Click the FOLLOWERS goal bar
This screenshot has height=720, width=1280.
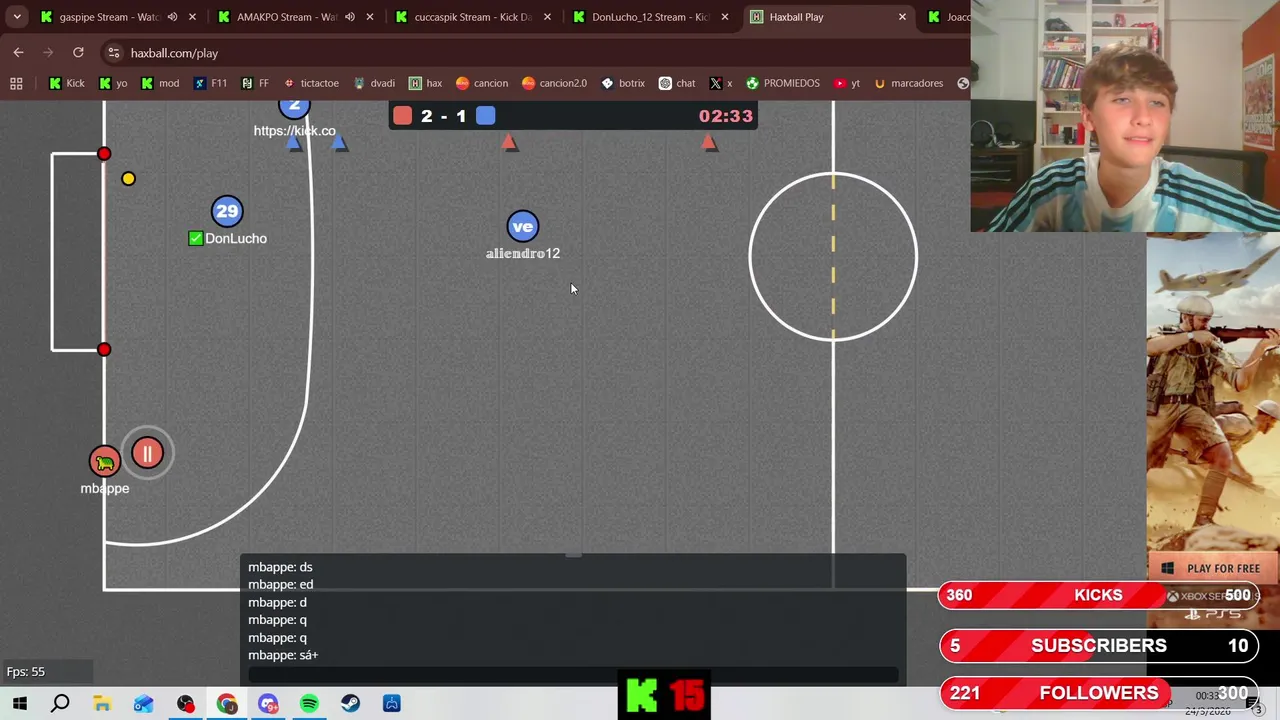tap(1098, 692)
